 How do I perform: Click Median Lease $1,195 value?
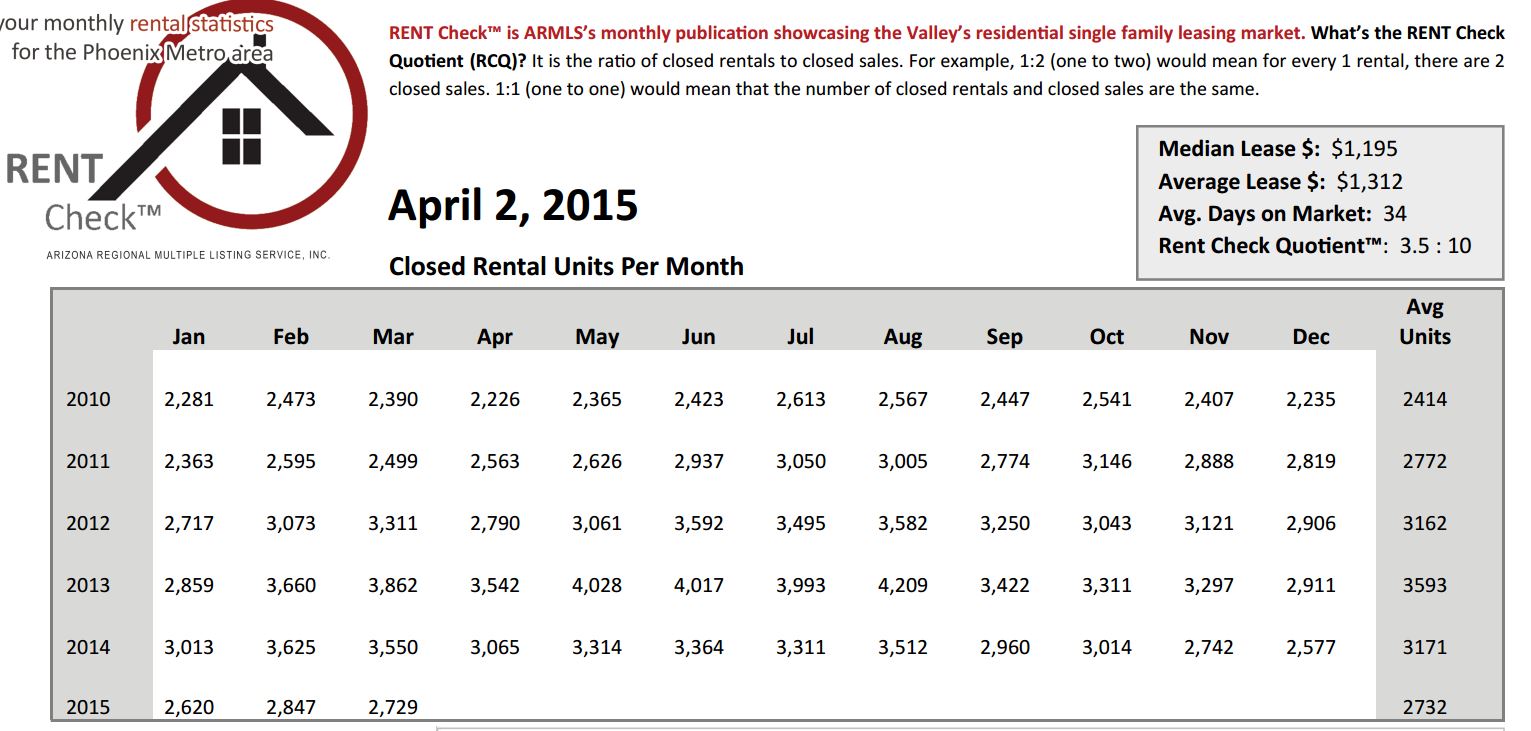1364,149
